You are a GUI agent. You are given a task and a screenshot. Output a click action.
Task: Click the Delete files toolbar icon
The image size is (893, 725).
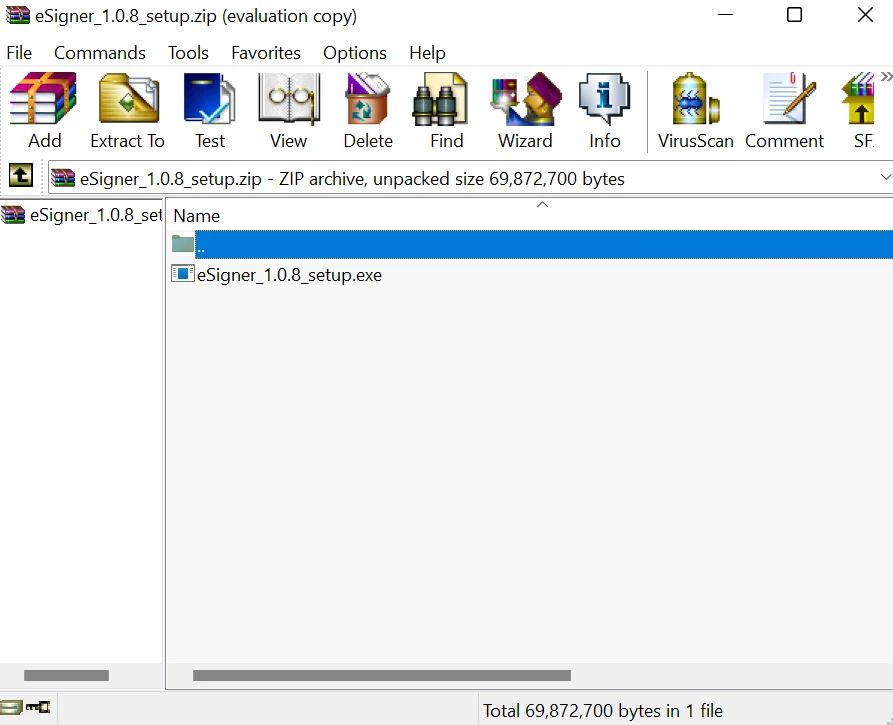(368, 100)
